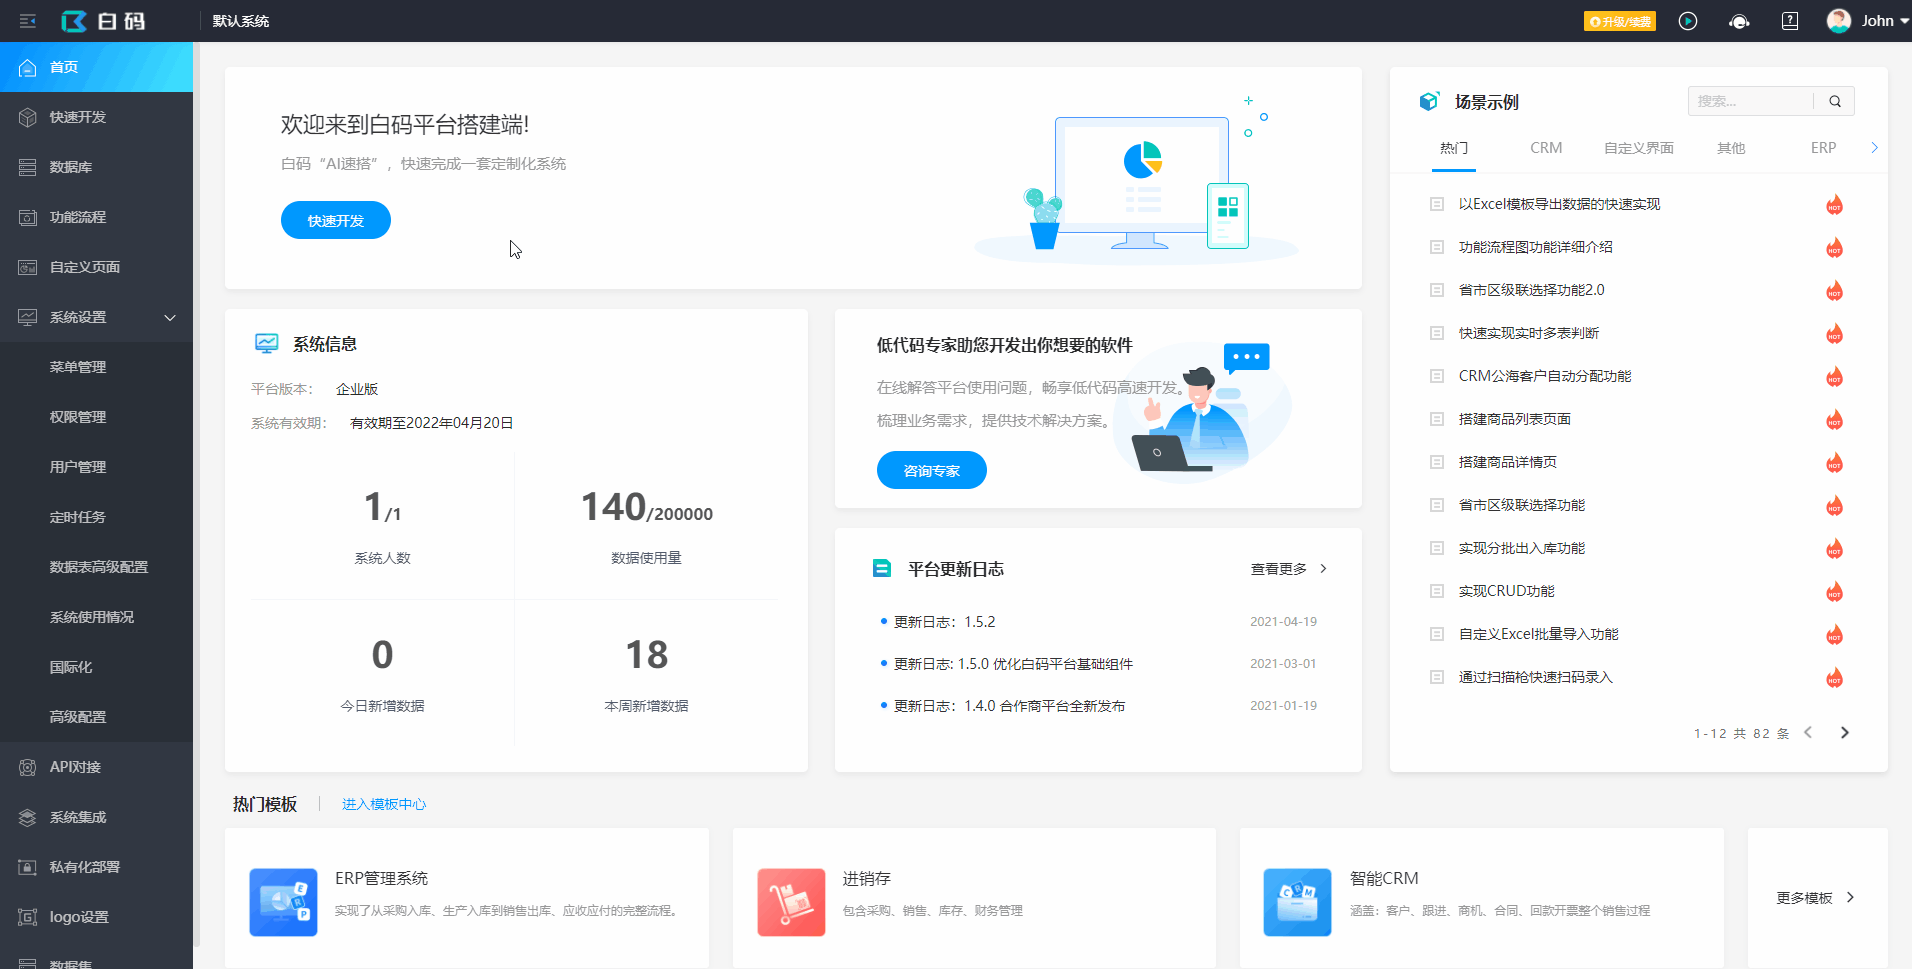Collapse the 系统设置 menu chevron
The image size is (1912, 969).
(170, 317)
